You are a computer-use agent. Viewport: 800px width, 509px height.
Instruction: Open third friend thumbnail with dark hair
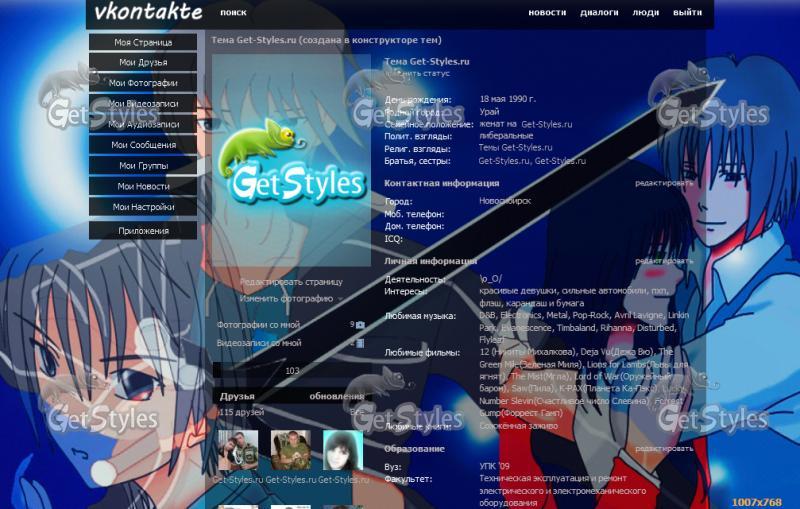[343, 450]
